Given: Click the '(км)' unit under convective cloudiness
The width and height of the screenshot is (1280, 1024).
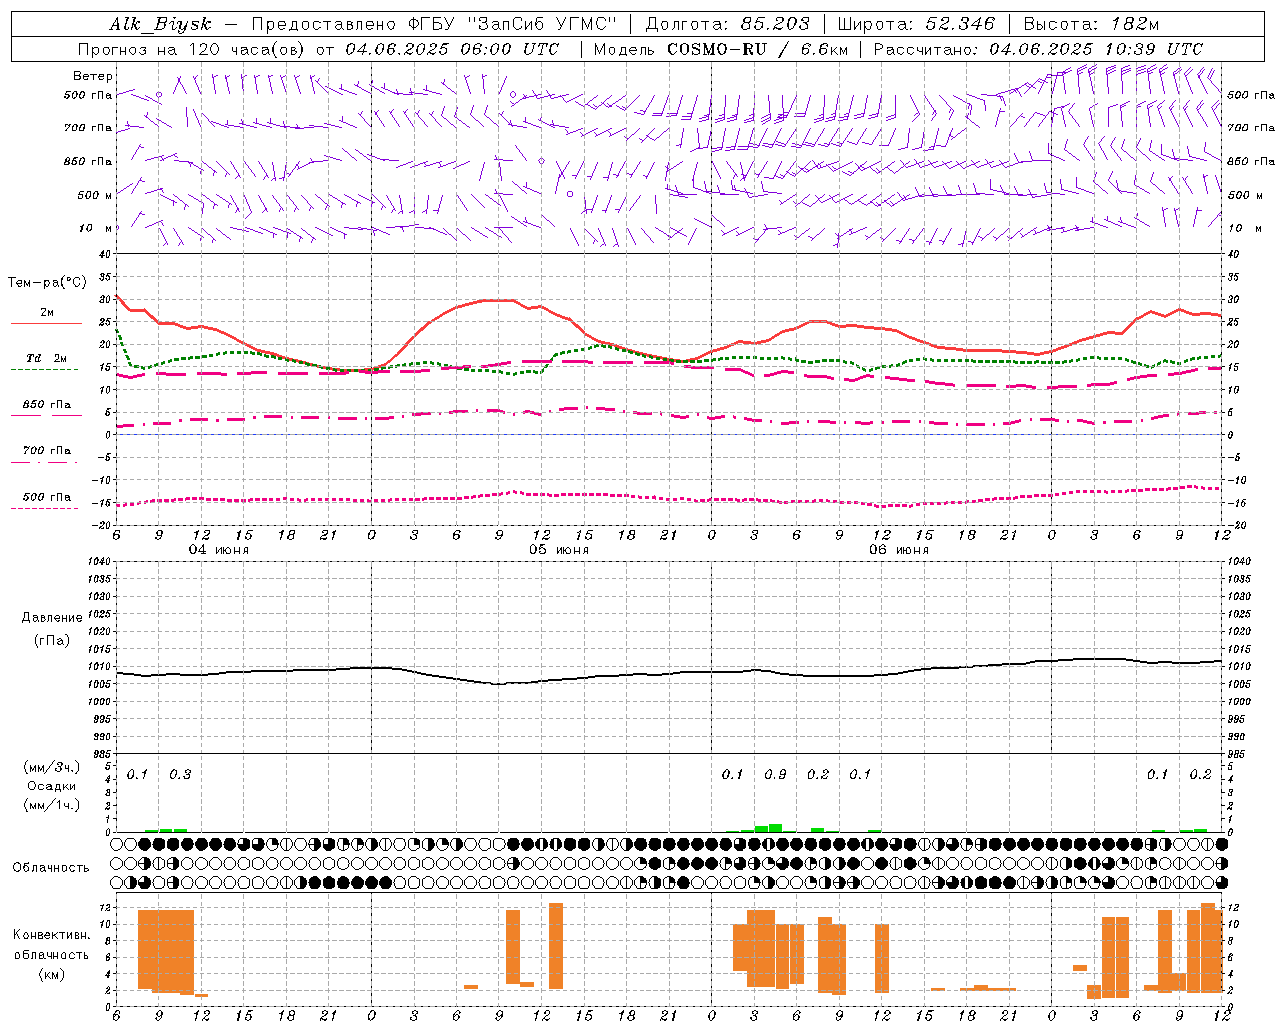Looking at the screenshot, I should coord(52,974).
